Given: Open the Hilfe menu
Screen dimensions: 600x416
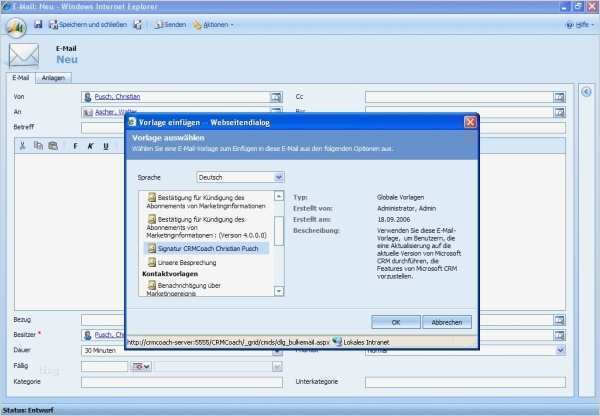Looking at the screenshot, I should [x=580, y=25].
